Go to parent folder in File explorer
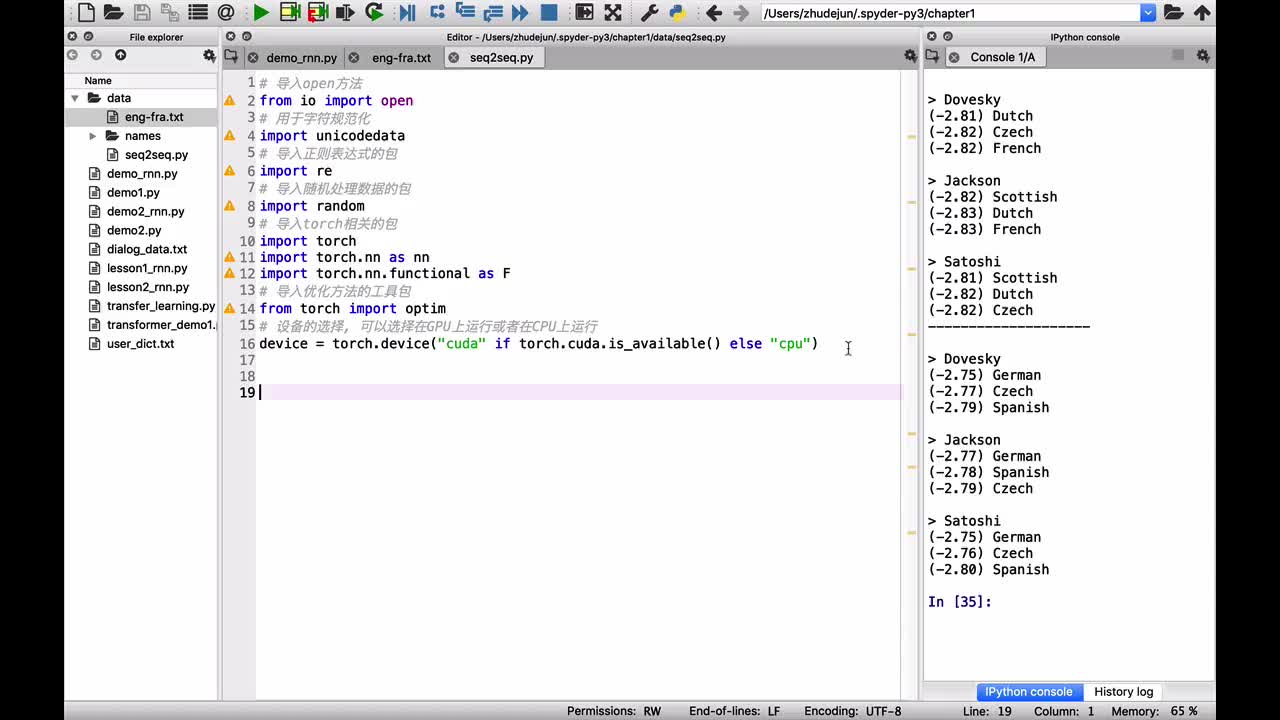Viewport: 1280px width, 720px height. (120, 56)
